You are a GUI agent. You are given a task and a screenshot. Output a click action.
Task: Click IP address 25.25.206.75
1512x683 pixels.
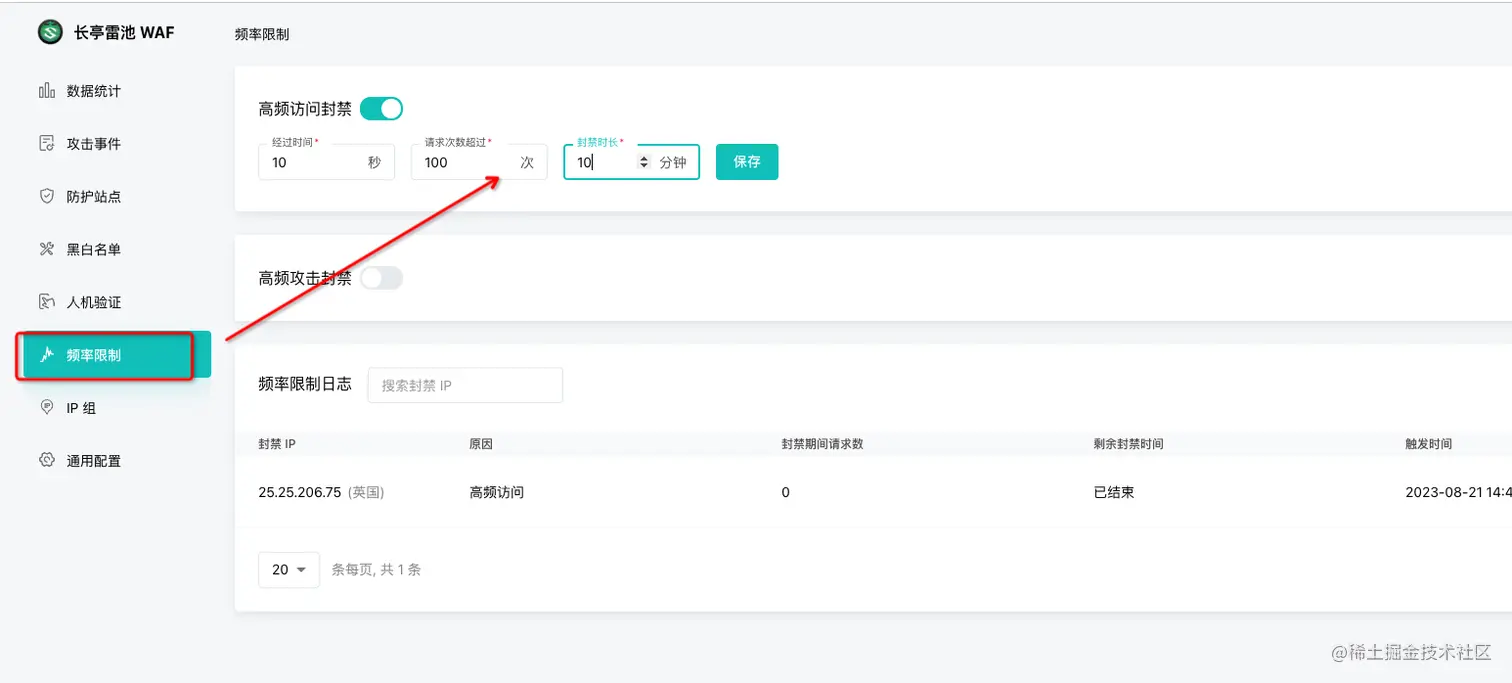[300, 493]
